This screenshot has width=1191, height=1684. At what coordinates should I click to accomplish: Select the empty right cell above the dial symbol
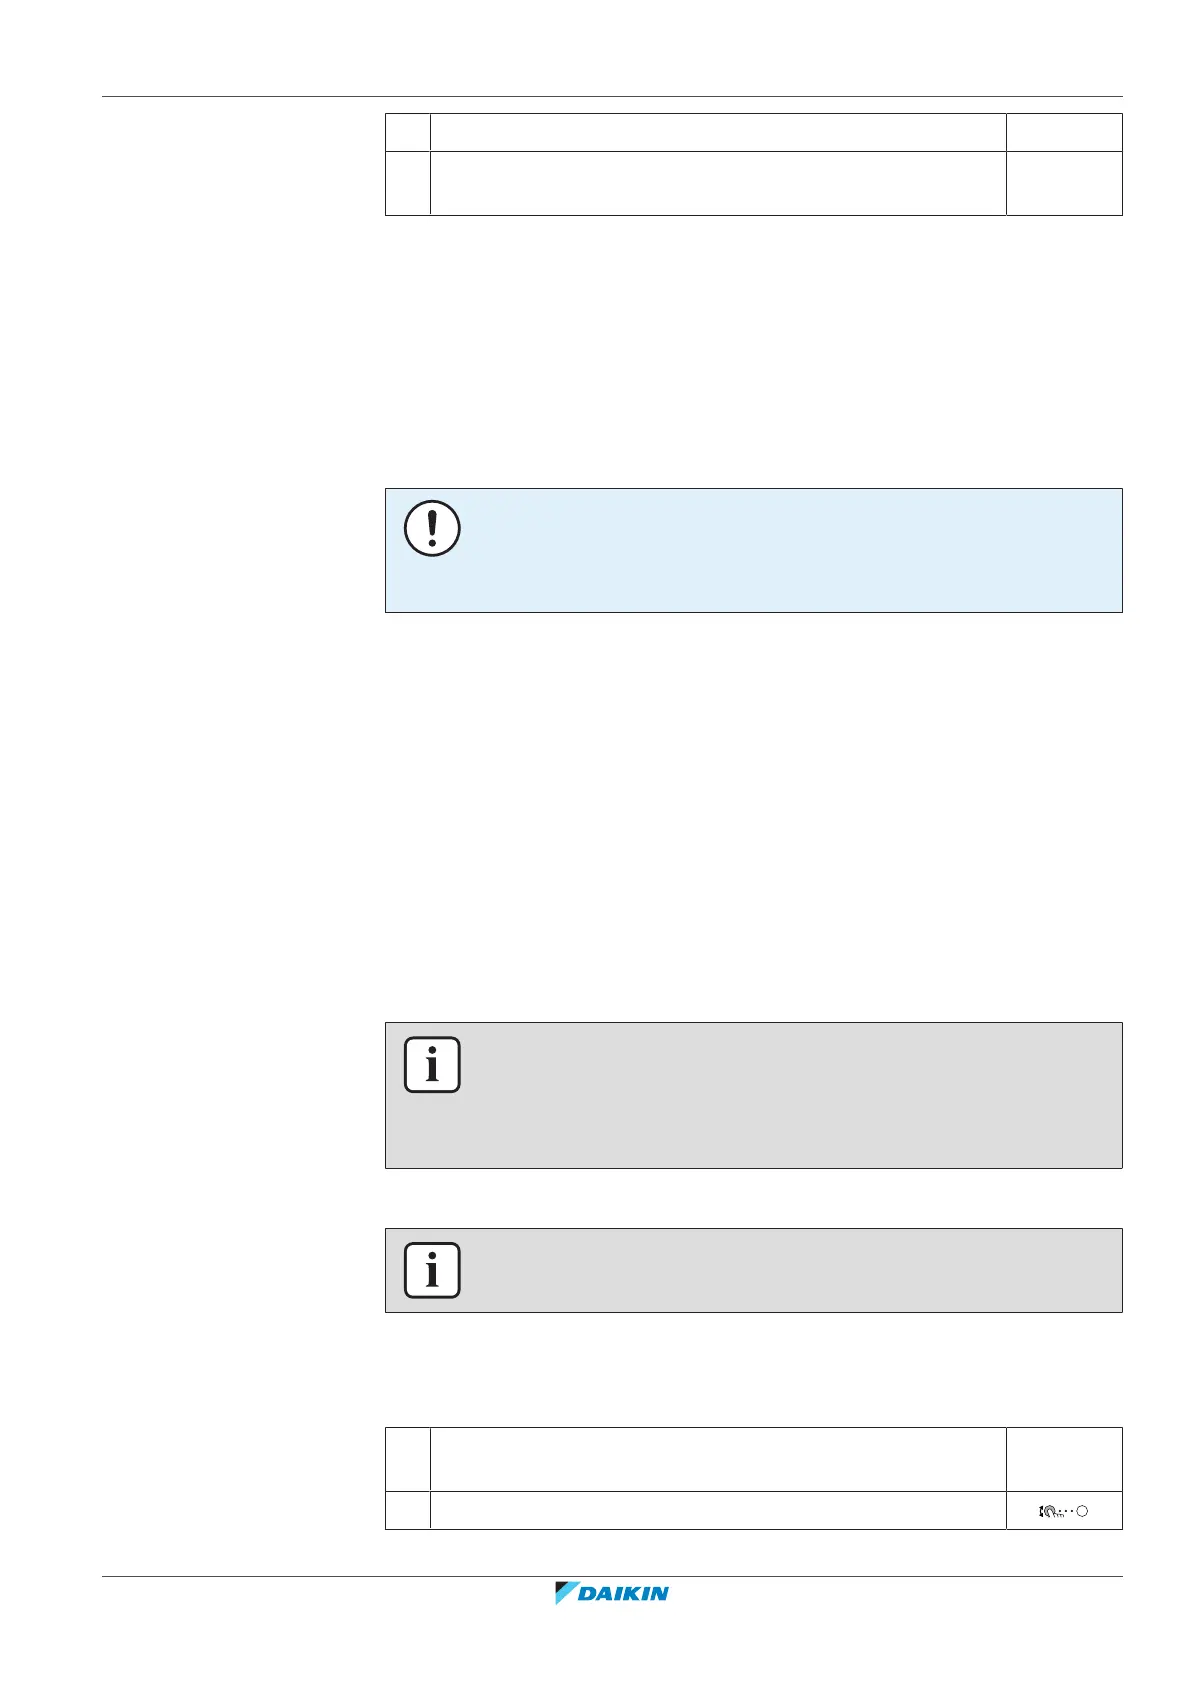coord(1063,1459)
